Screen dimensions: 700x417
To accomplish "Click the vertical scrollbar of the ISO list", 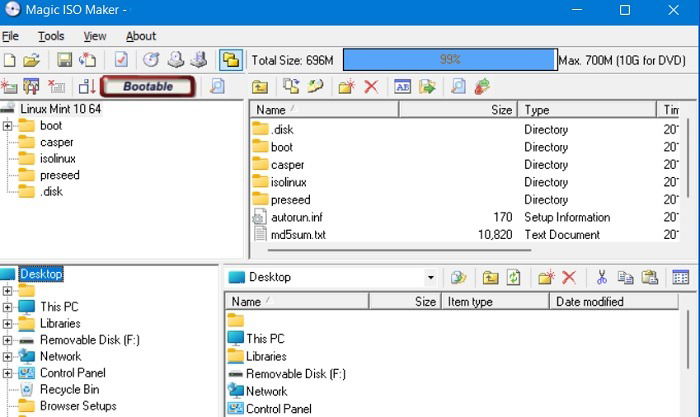I will pos(688,158).
